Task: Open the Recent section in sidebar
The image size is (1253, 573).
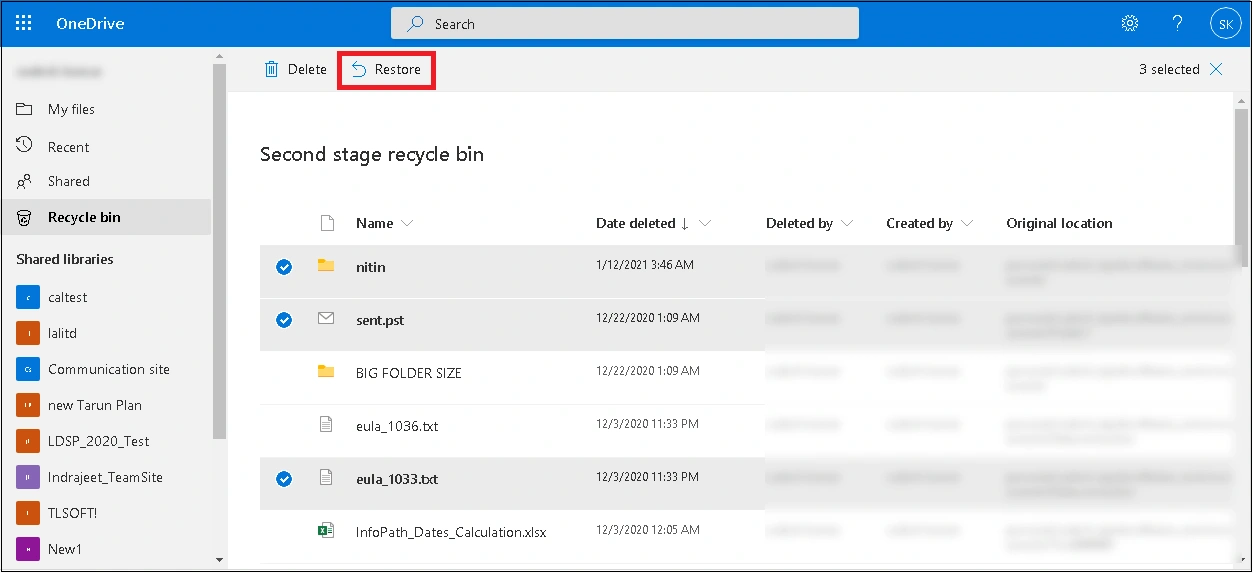Action: [x=68, y=147]
